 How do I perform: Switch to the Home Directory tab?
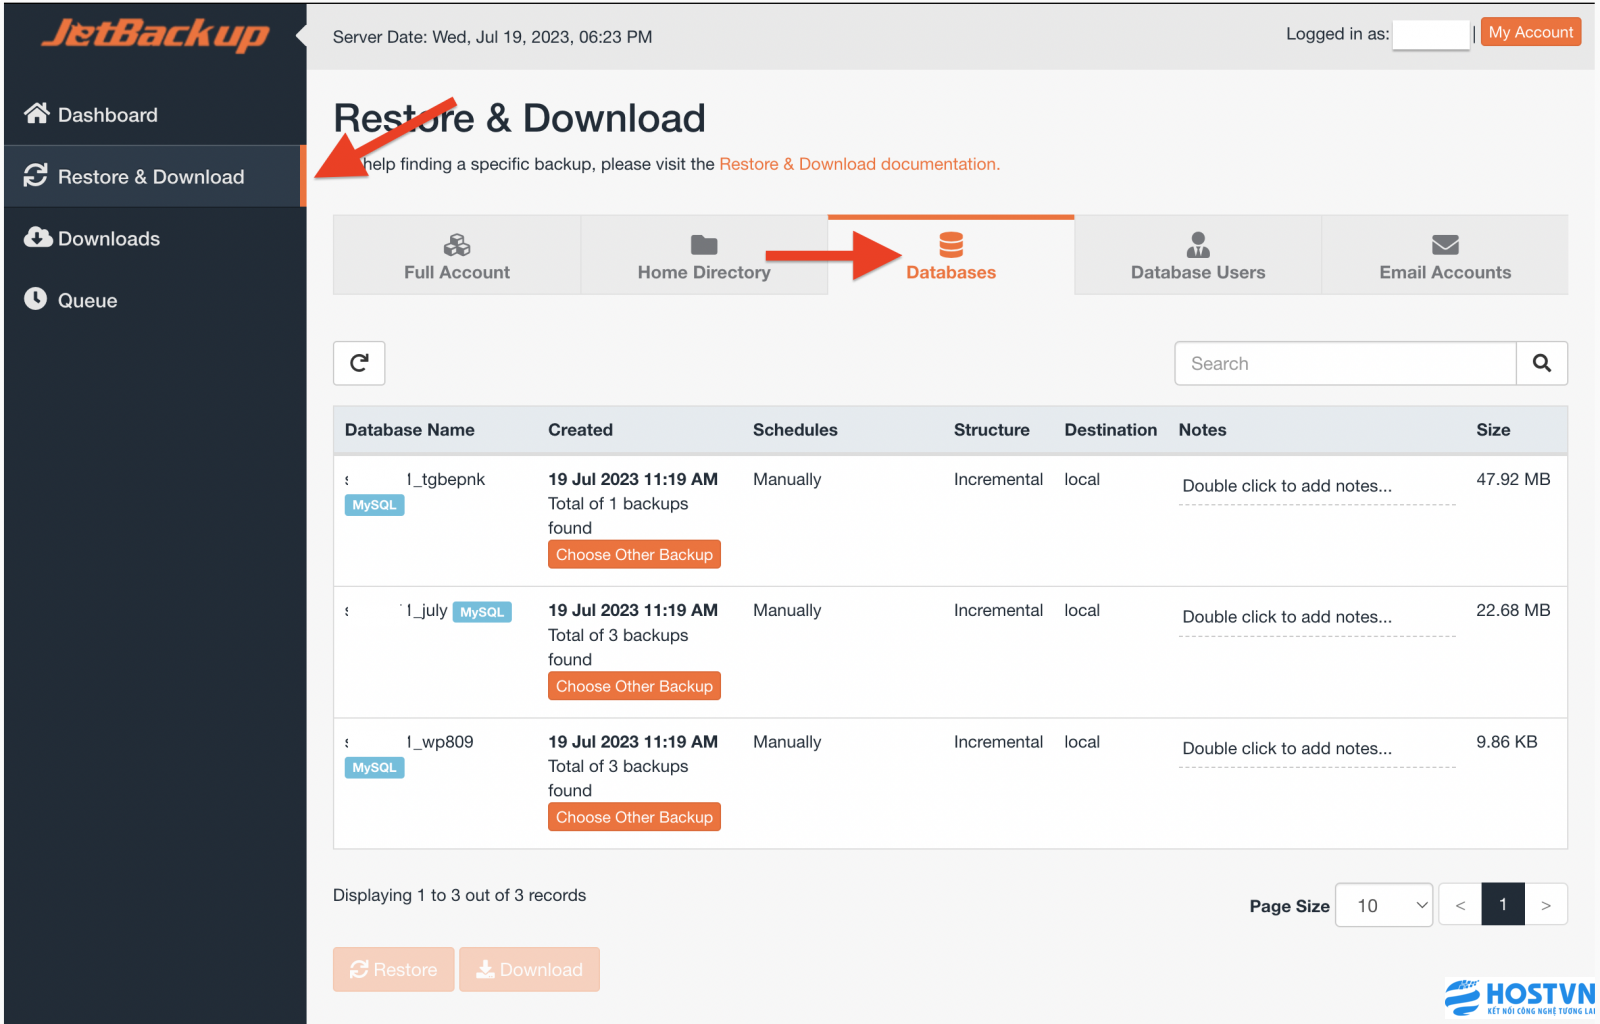pos(704,255)
